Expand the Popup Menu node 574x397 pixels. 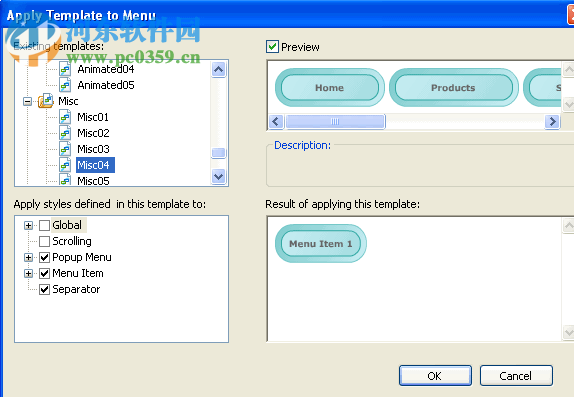[28, 257]
